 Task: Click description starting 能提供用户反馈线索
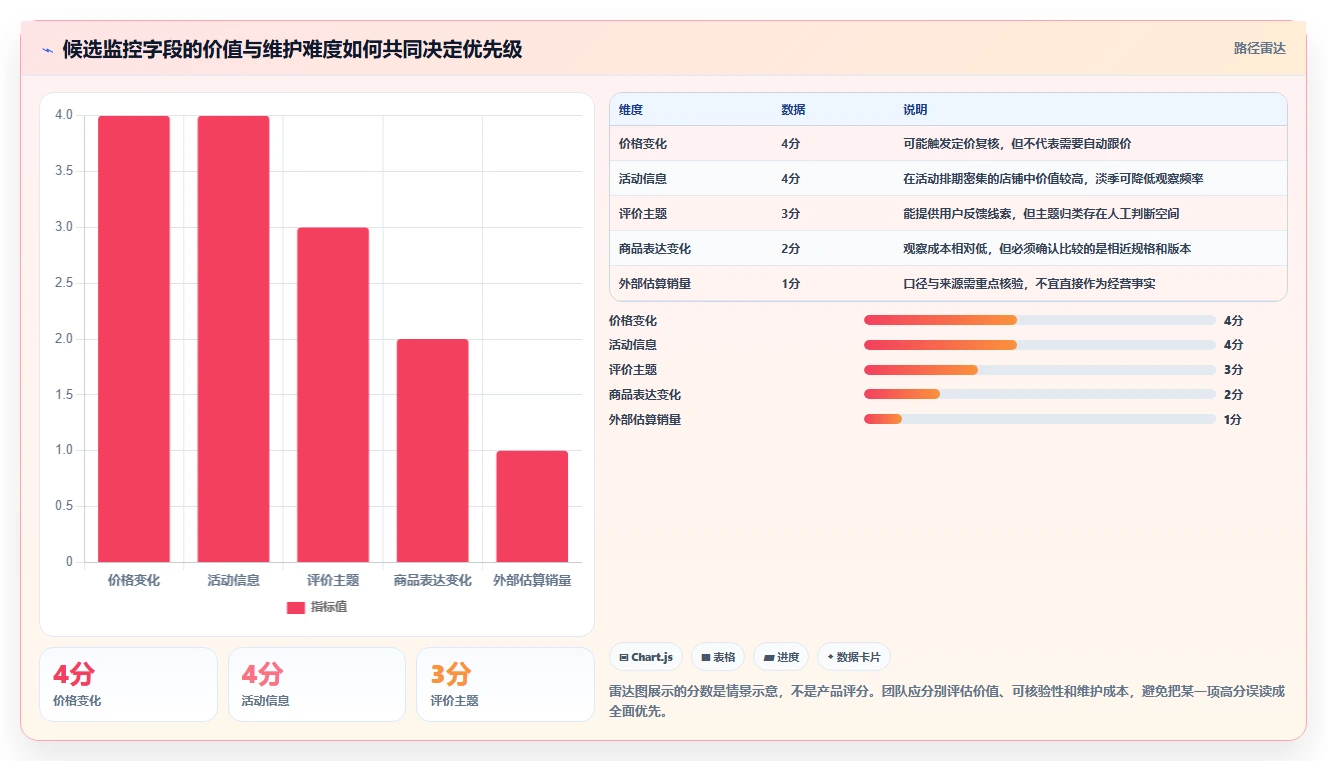(x=1041, y=214)
